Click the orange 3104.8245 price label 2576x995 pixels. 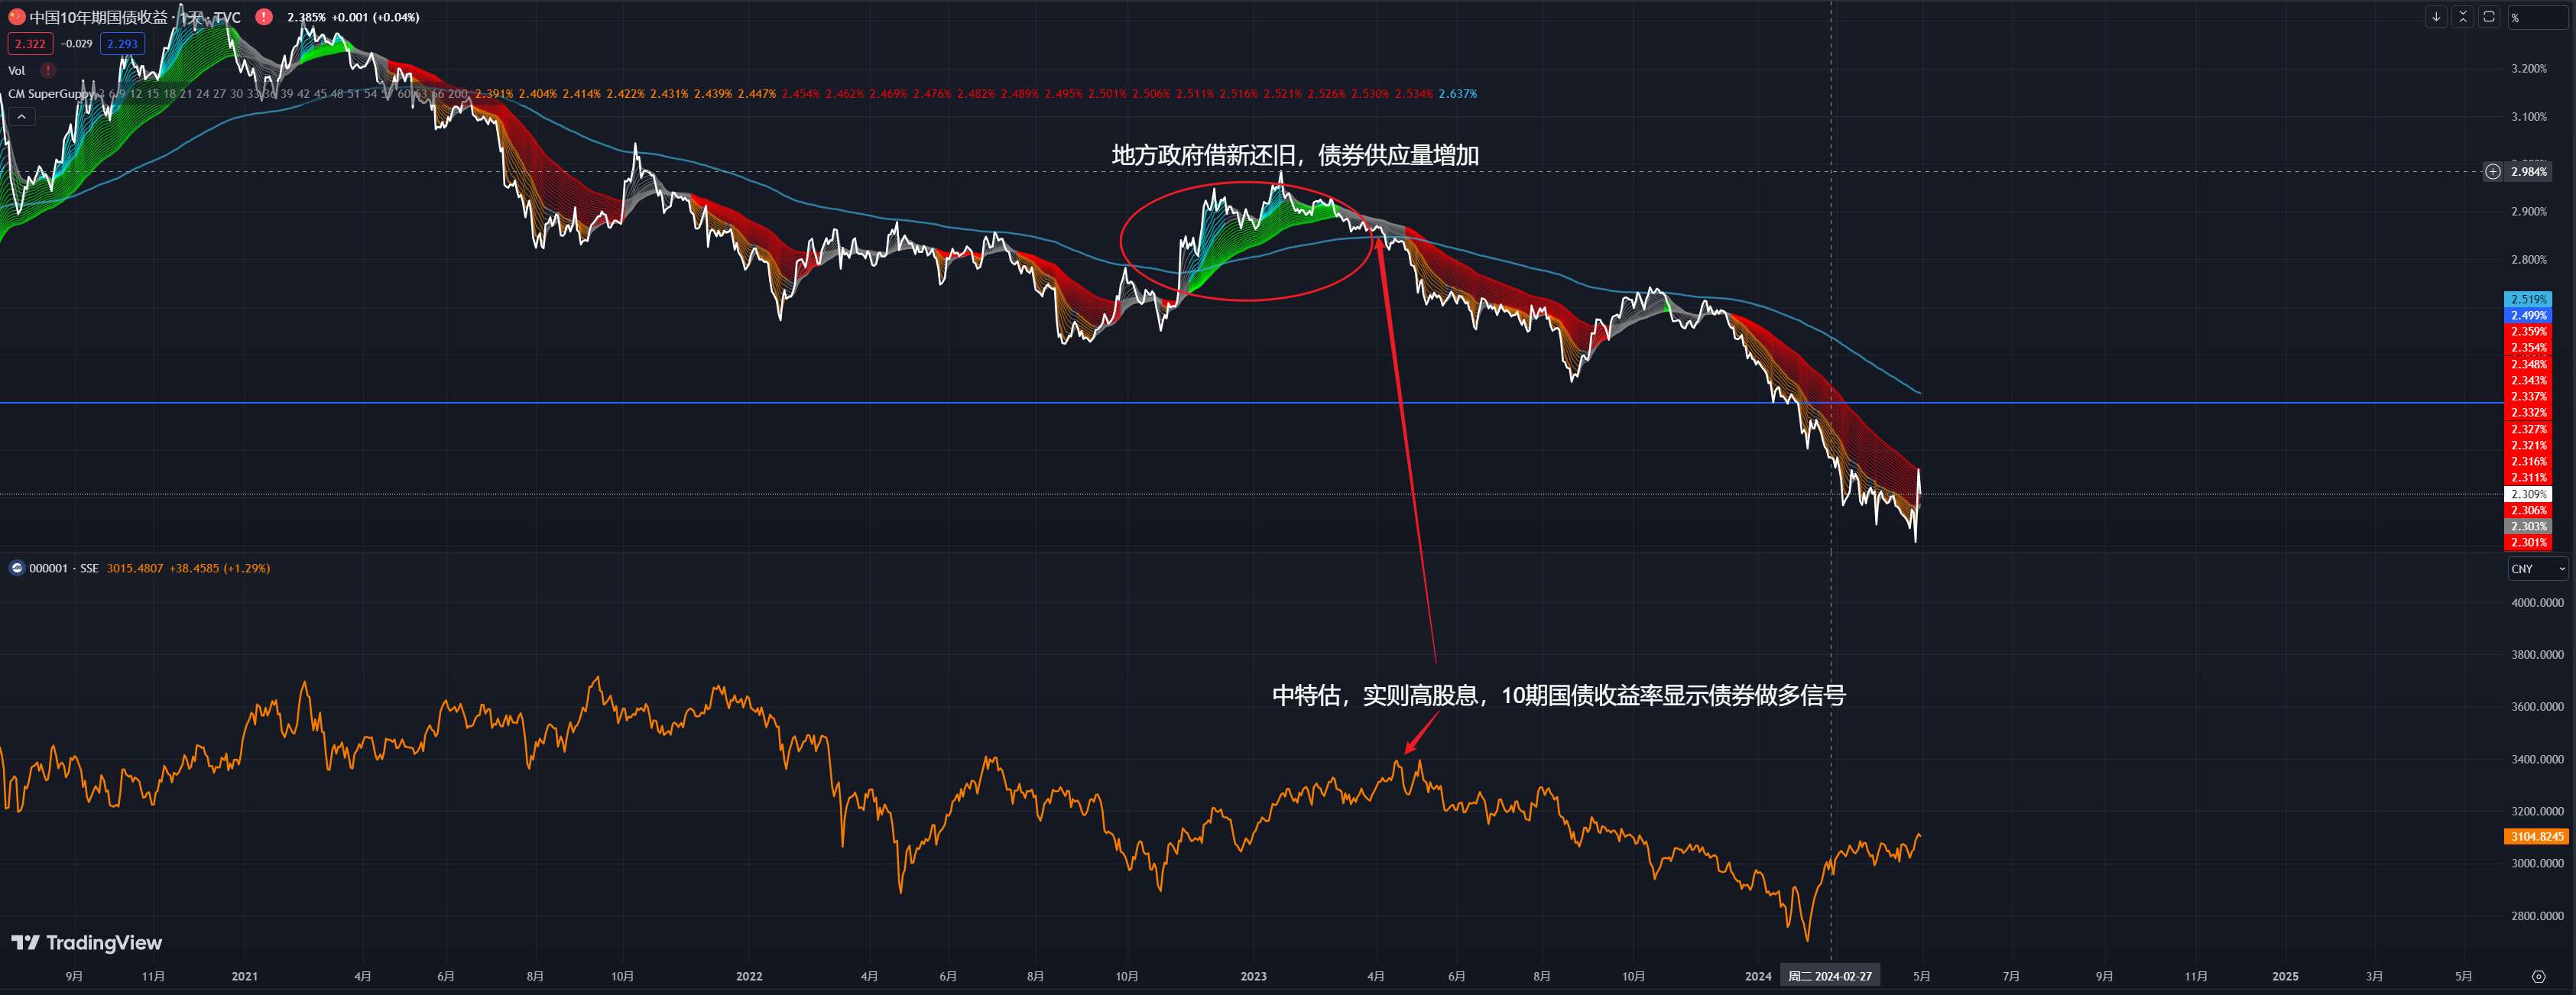[2536, 837]
